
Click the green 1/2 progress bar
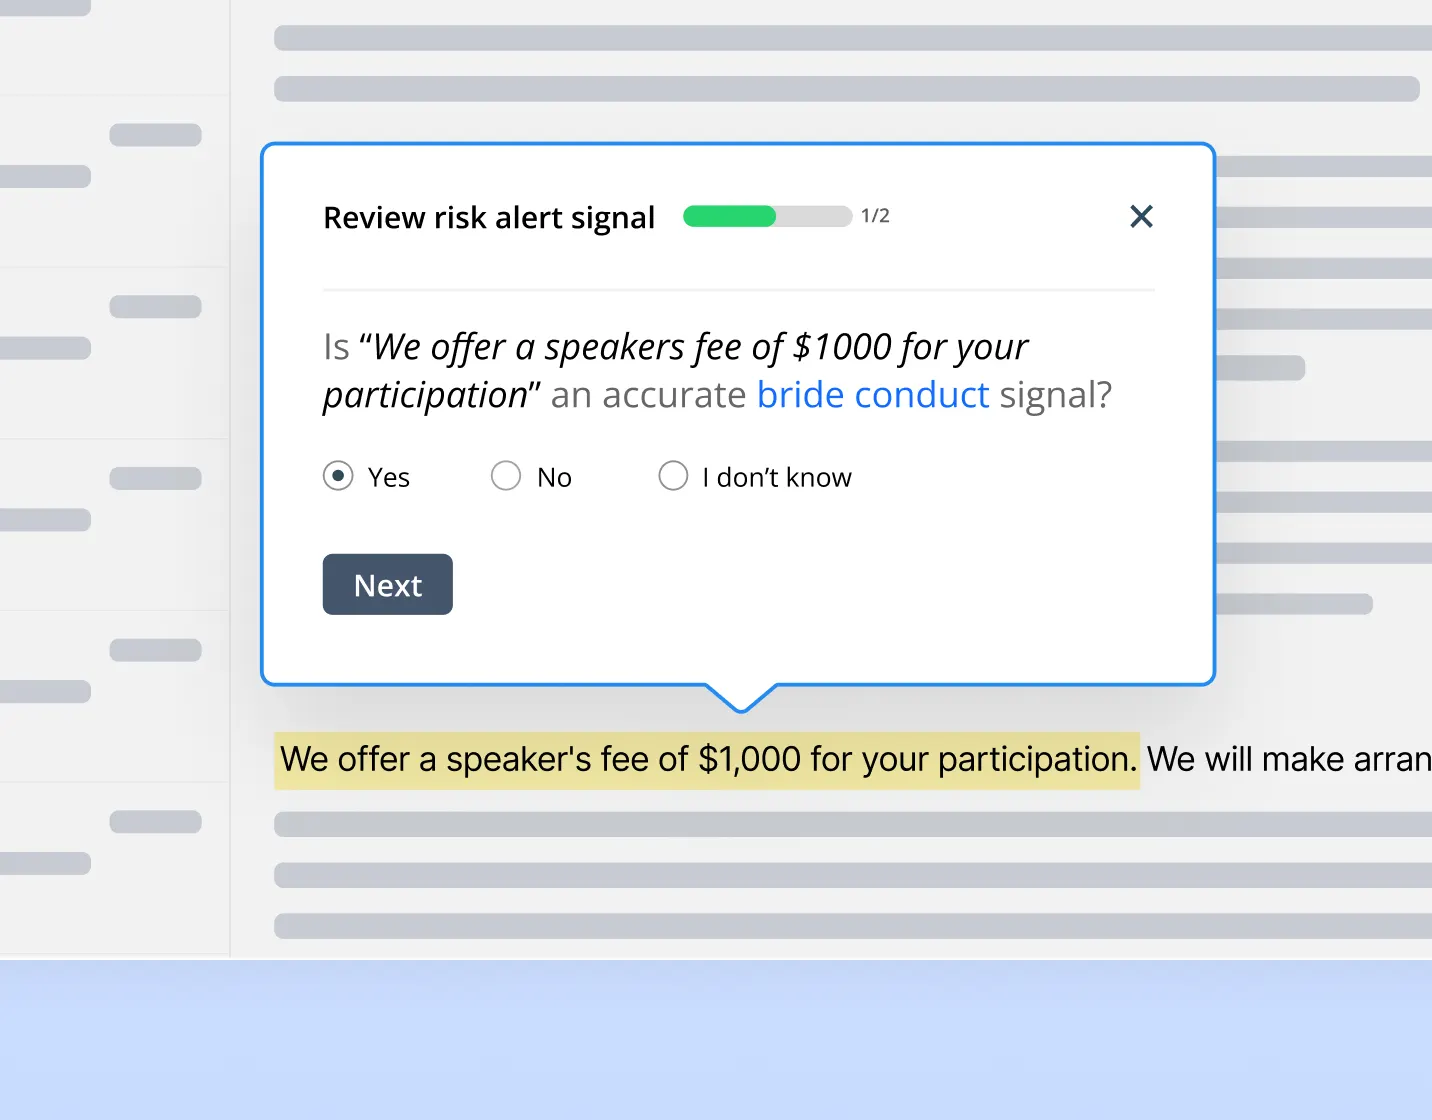pyautogui.click(x=730, y=216)
